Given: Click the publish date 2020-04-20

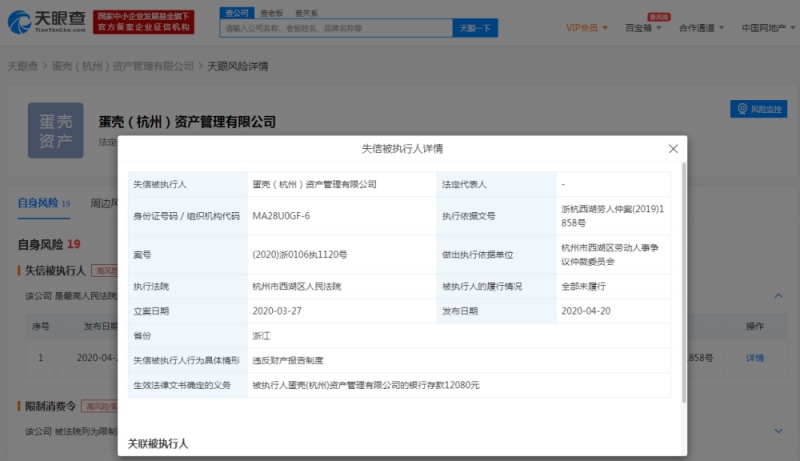Looking at the screenshot, I should (x=586, y=311).
